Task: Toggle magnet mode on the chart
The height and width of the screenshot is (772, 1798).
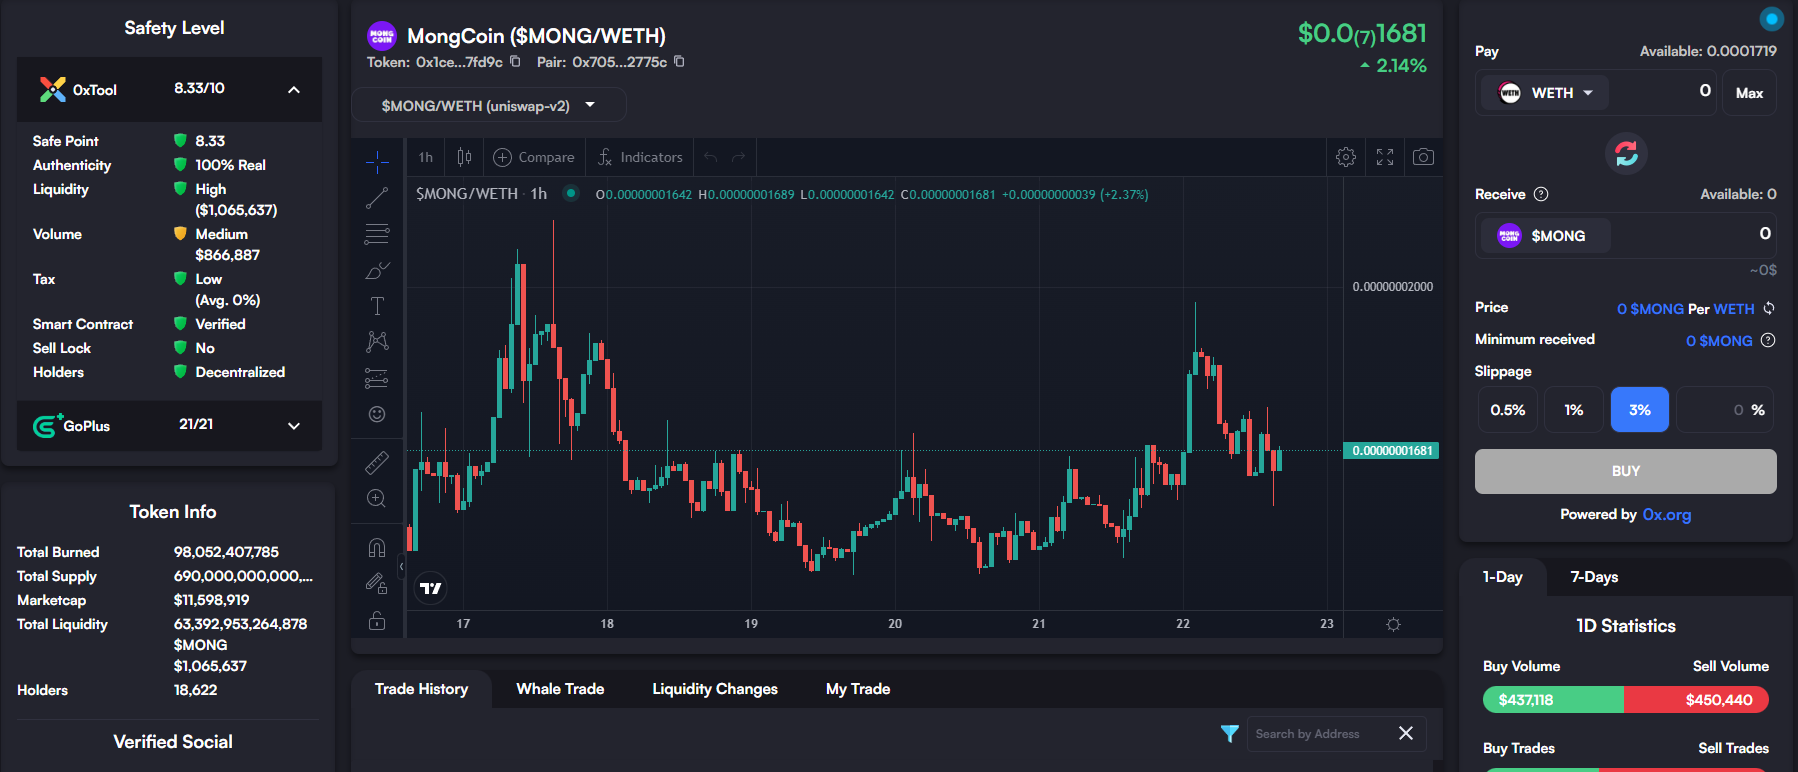Action: 377,547
